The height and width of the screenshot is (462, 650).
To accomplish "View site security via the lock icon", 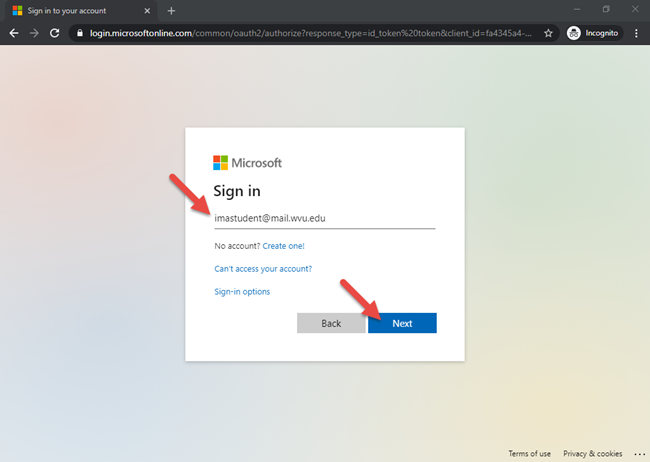I will click(x=80, y=33).
